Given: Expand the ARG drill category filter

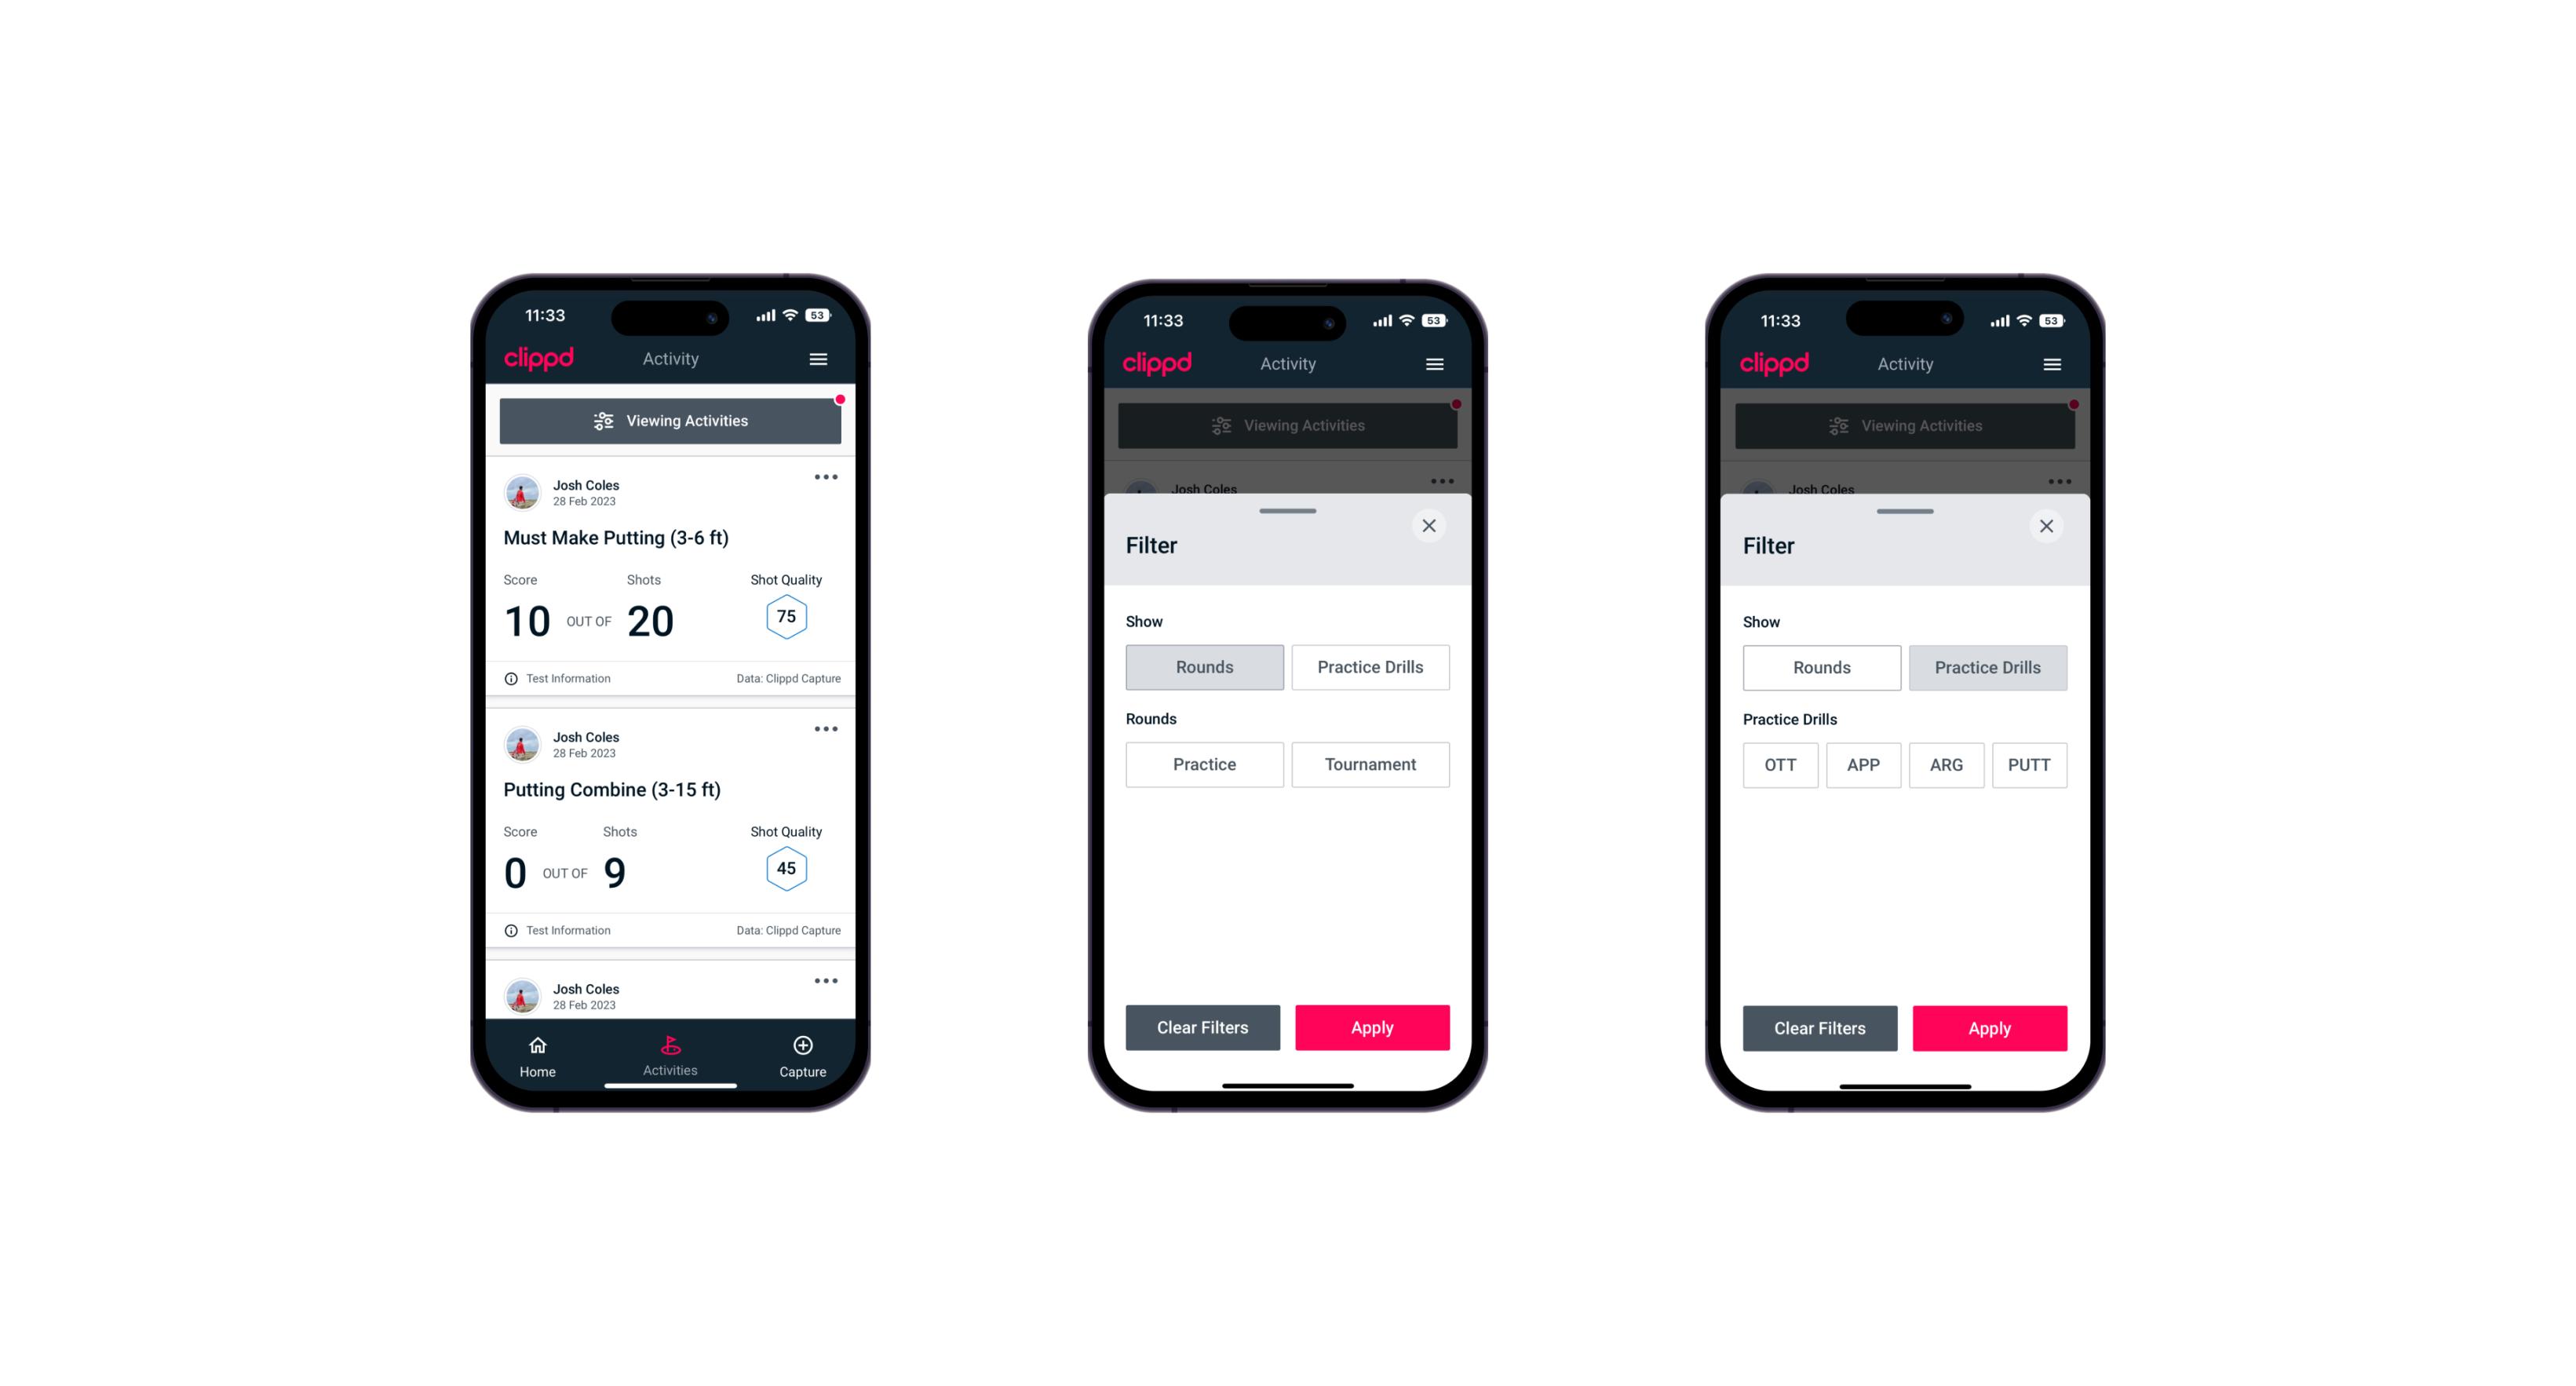Looking at the screenshot, I should tap(1946, 763).
